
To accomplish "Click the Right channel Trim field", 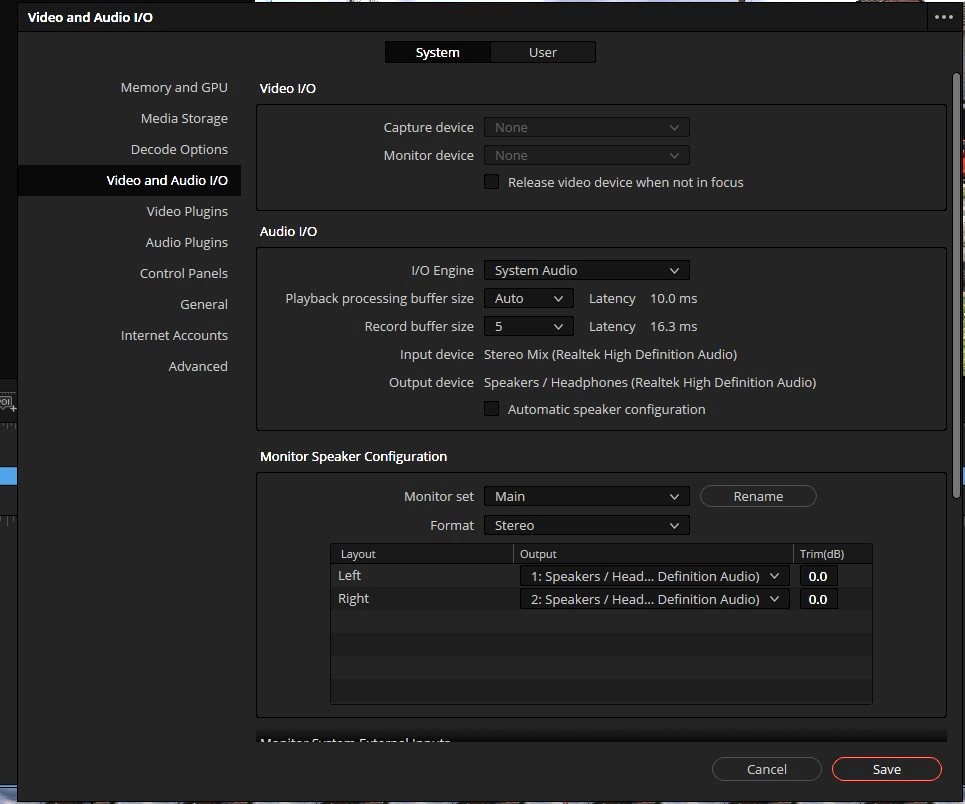I will [818, 599].
